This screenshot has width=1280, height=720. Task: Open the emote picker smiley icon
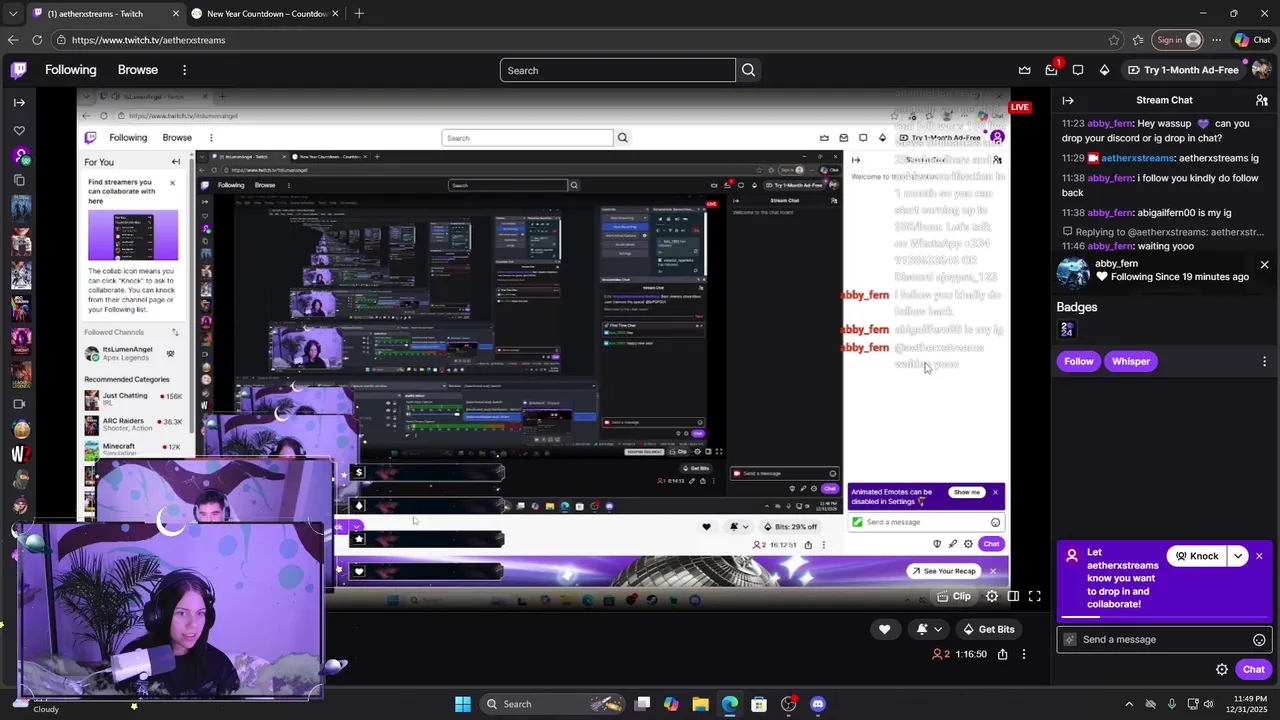[x=1259, y=640]
